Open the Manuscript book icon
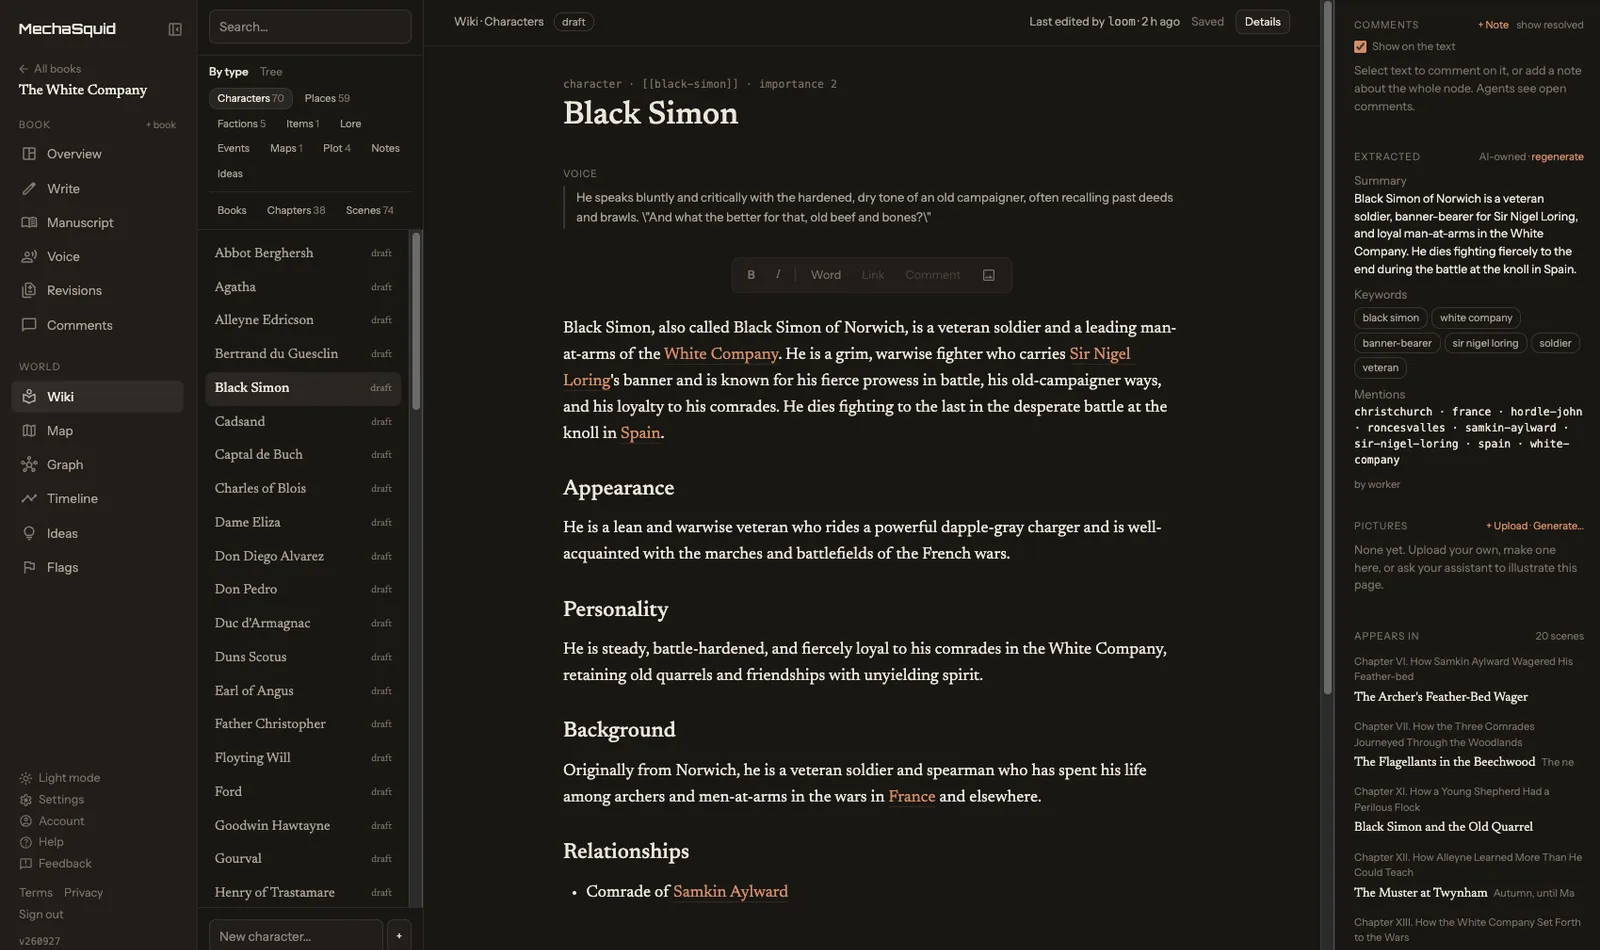This screenshot has width=1600, height=950. (x=29, y=223)
